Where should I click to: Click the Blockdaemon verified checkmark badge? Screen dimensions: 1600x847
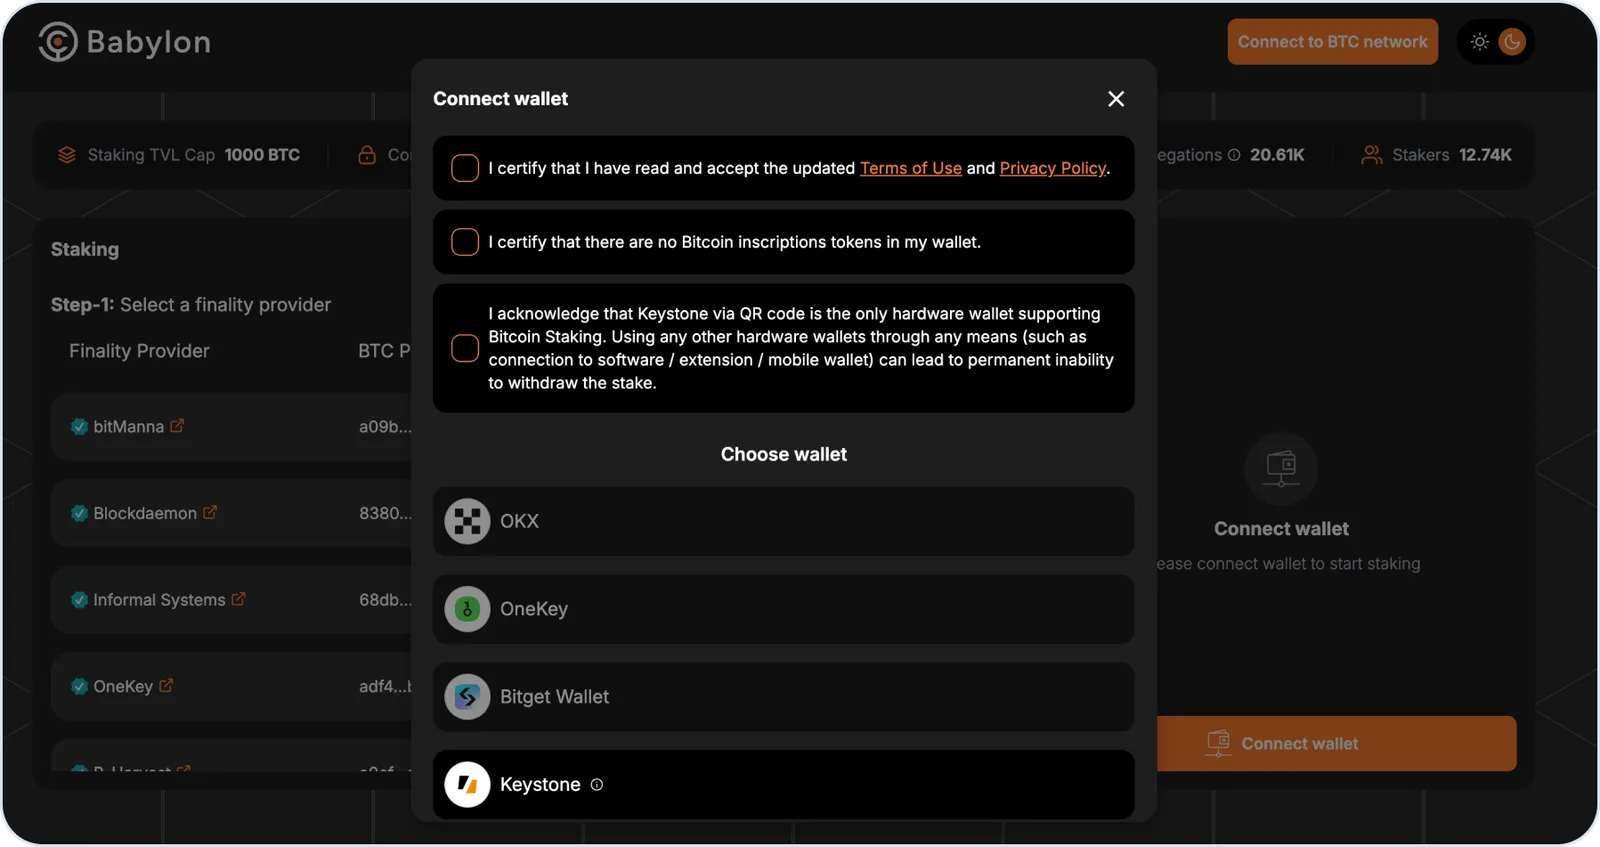click(79, 513)
